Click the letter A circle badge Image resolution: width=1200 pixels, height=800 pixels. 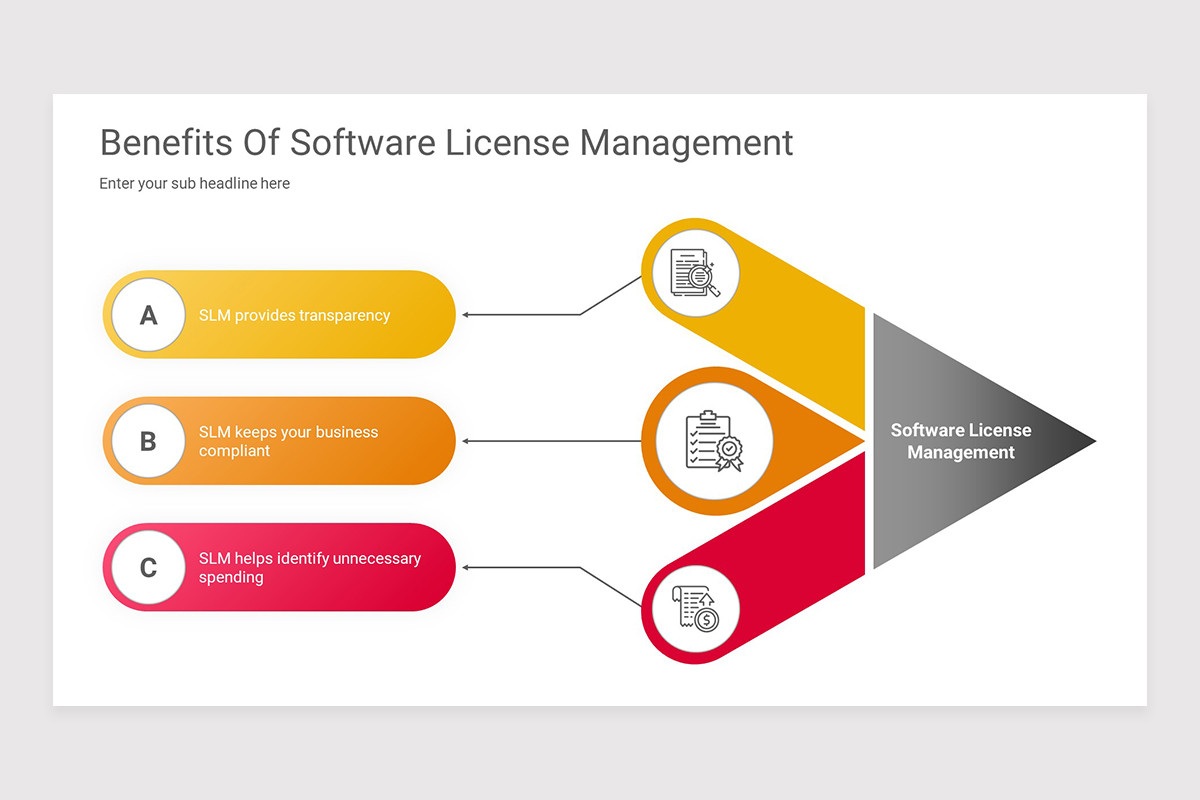[147, 314]
